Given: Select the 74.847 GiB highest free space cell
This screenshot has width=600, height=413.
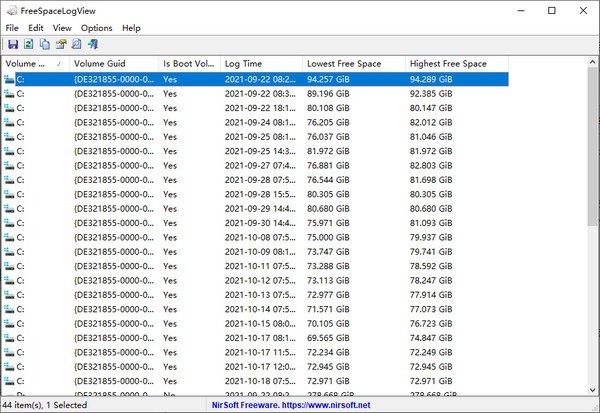Looking at the screenshot, I should pyautogui.click(x=431, y=338).
